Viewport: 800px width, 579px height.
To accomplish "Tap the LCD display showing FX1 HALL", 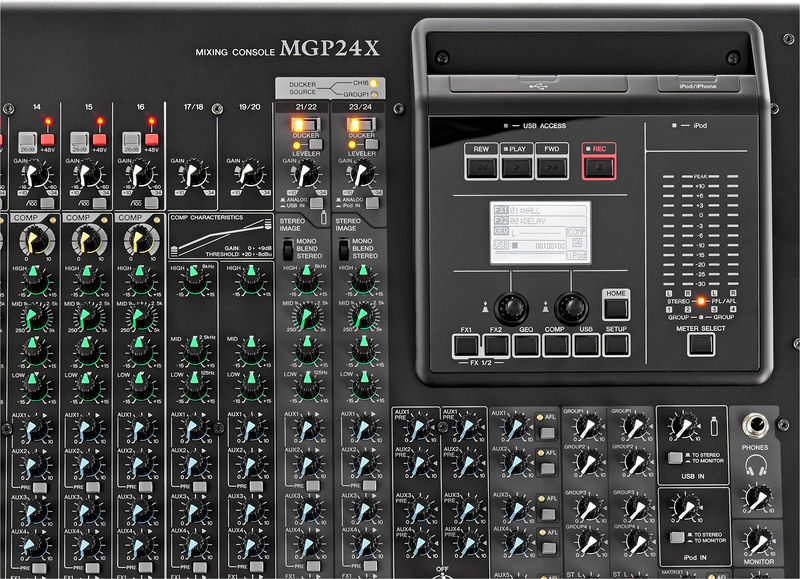I will pyautogui.click(x=540, y=233).
